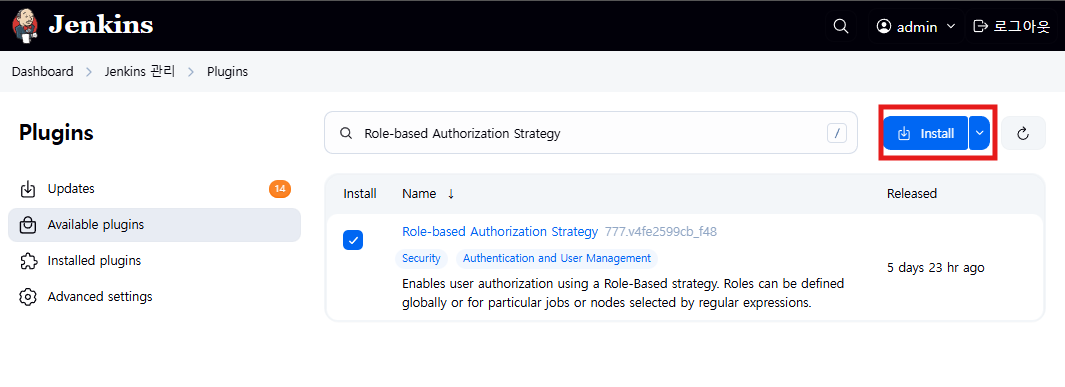The image size is (1065, 387).
Task: Open the admin user dropdown chevron
Action: point(951,26)
